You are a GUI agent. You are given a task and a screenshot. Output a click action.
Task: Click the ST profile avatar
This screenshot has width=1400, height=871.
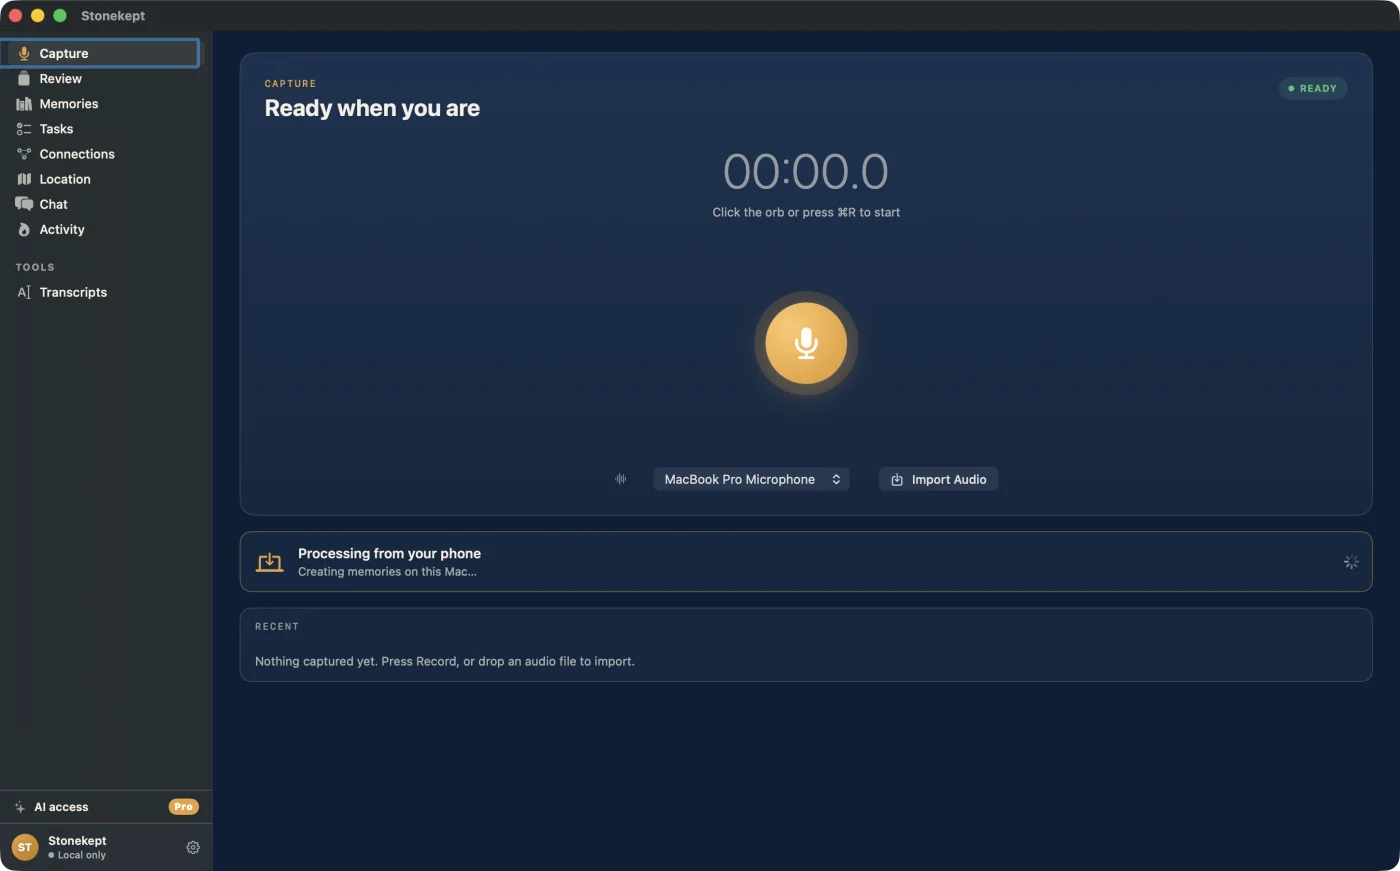(x=25, y=847)
